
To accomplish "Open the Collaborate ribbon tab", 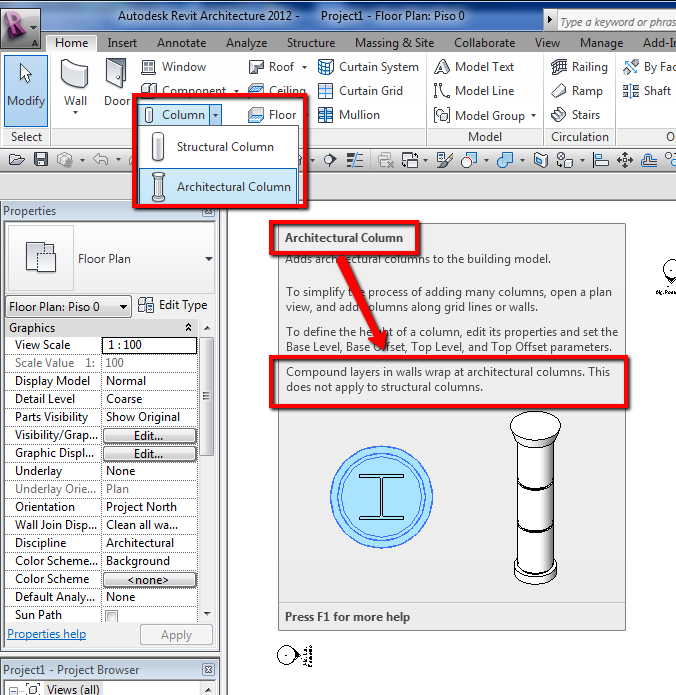I will point(485,43).
